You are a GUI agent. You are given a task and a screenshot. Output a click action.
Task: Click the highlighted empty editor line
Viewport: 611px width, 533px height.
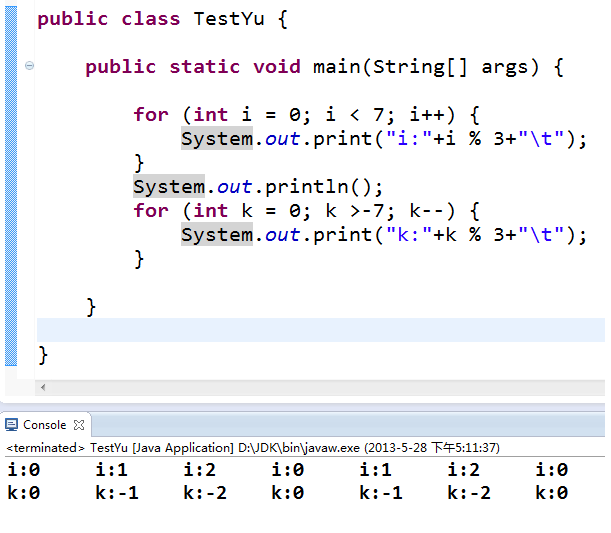[321, 330]
